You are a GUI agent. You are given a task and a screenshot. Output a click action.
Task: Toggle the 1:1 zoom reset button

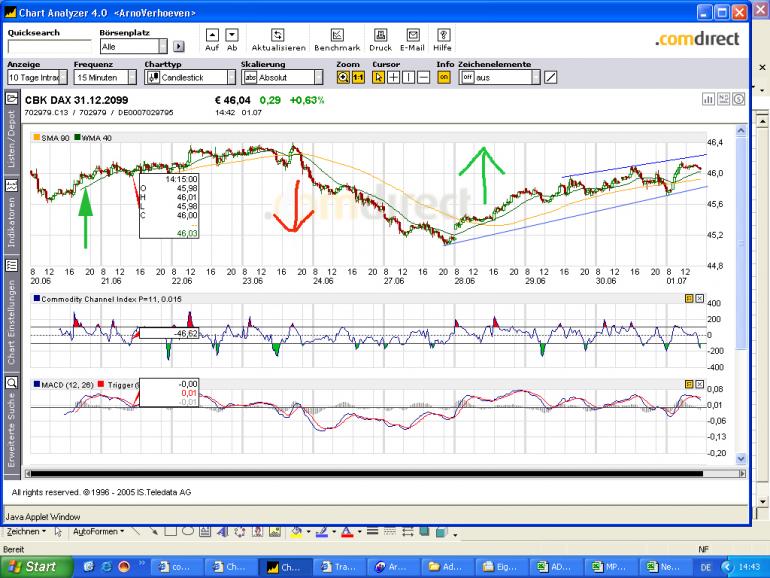click(357, 77)
